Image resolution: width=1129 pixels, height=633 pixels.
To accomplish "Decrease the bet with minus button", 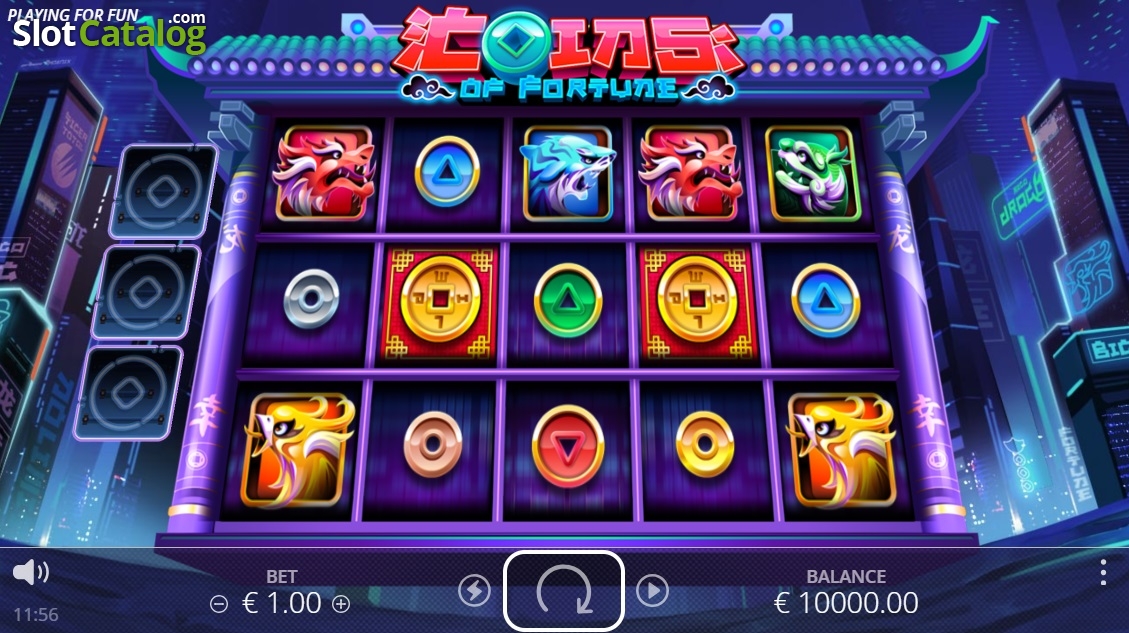I will (219, 603).
